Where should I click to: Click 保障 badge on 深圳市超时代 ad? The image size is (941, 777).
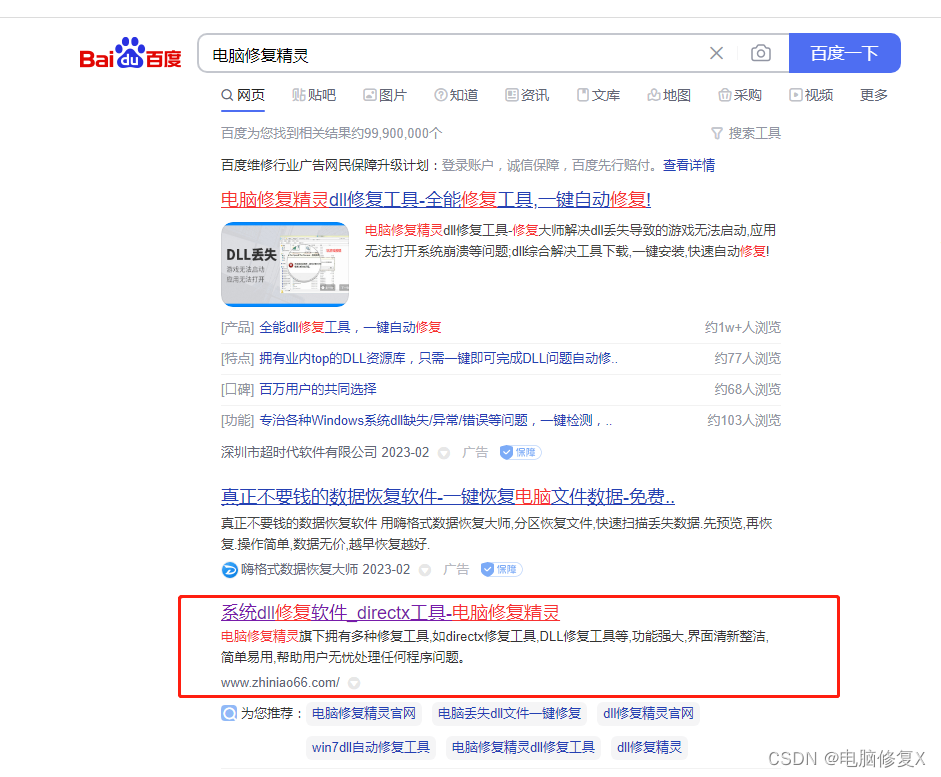520,452
